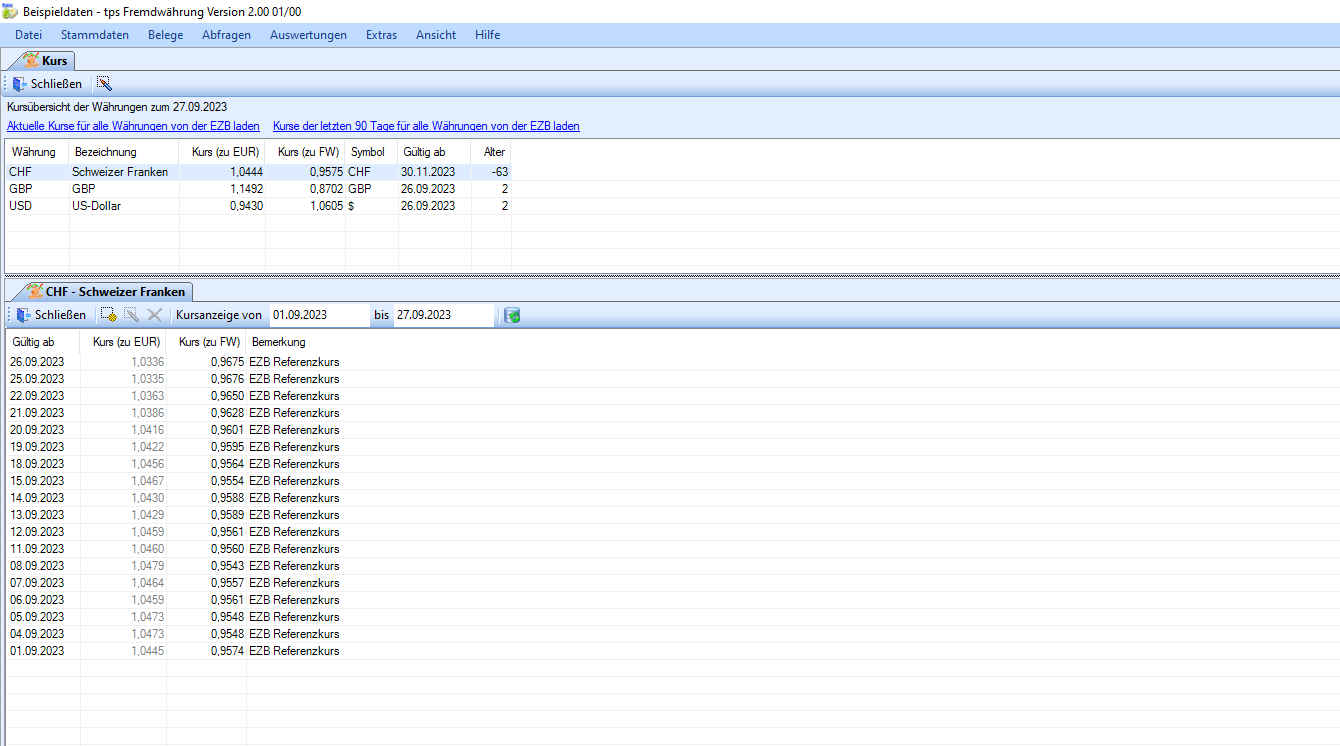Click the delete rate X icon
This screenshot has height=746, width=1340.
tap(154, 315)
